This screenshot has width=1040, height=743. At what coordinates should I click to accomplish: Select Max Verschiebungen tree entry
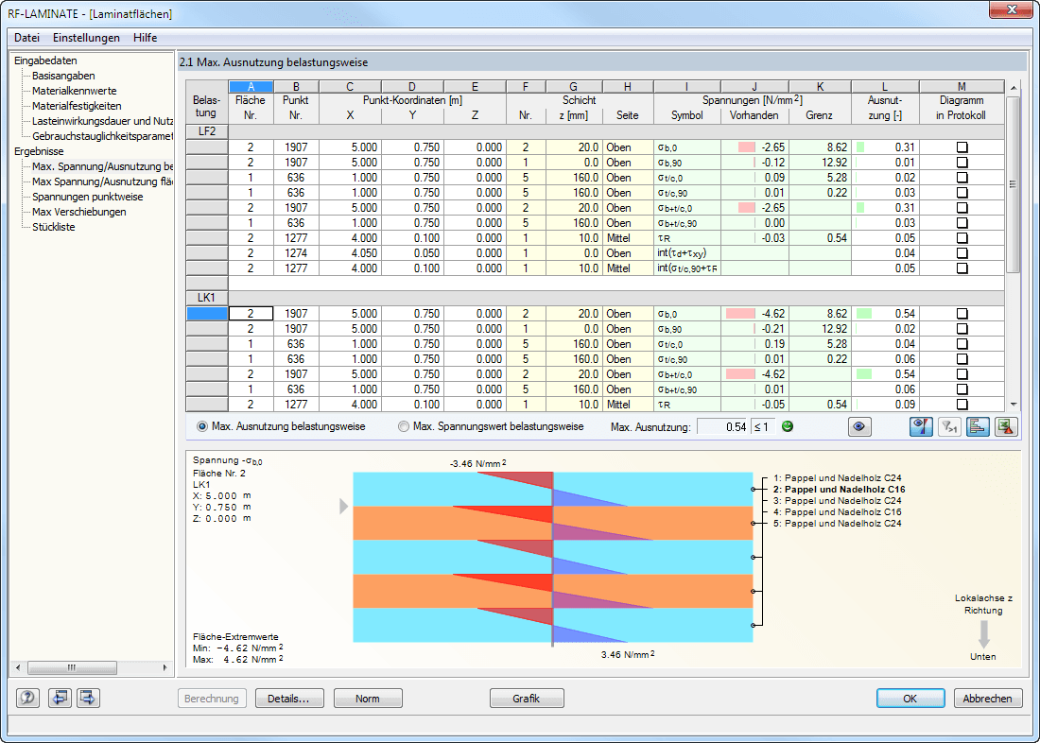point(79,212)
